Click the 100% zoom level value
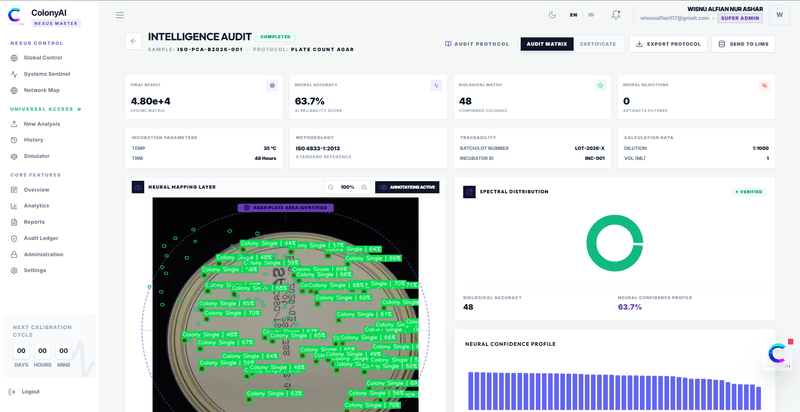 pos(347,187)
